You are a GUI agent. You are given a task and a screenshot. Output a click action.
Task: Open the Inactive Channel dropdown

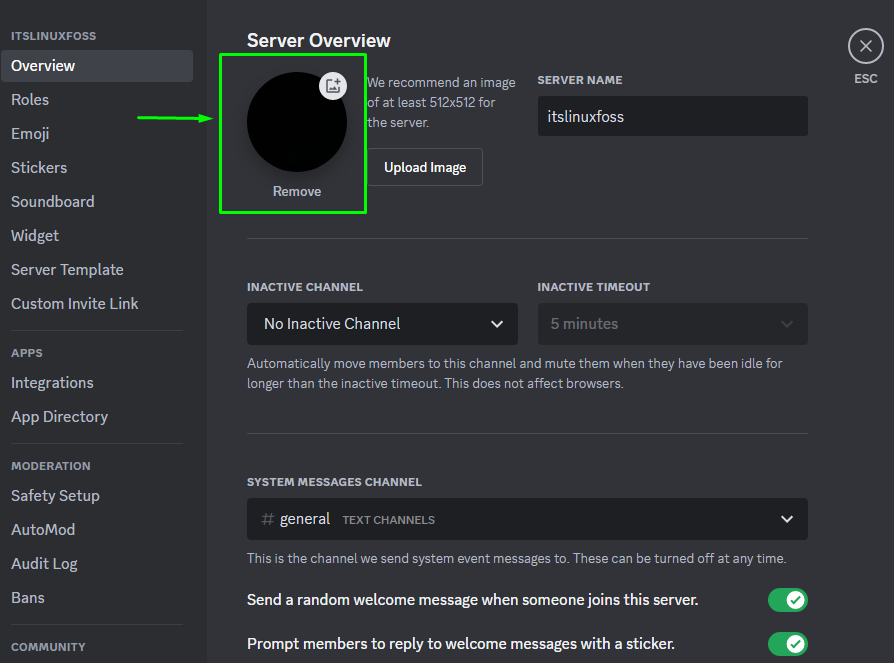pos(382,324)
